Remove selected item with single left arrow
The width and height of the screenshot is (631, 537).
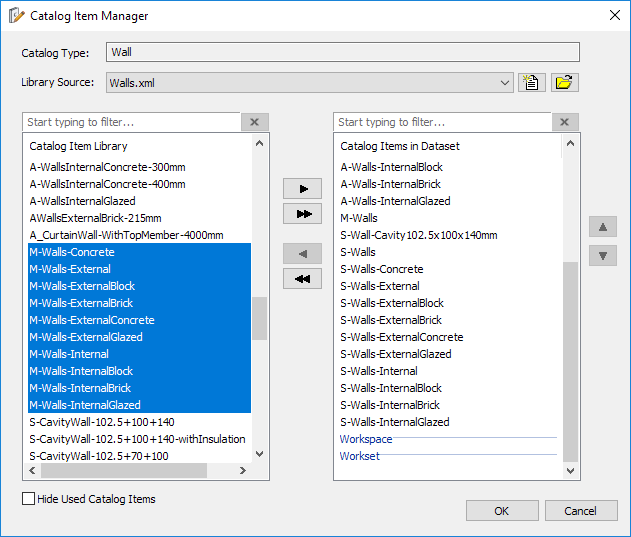point(302,254)
